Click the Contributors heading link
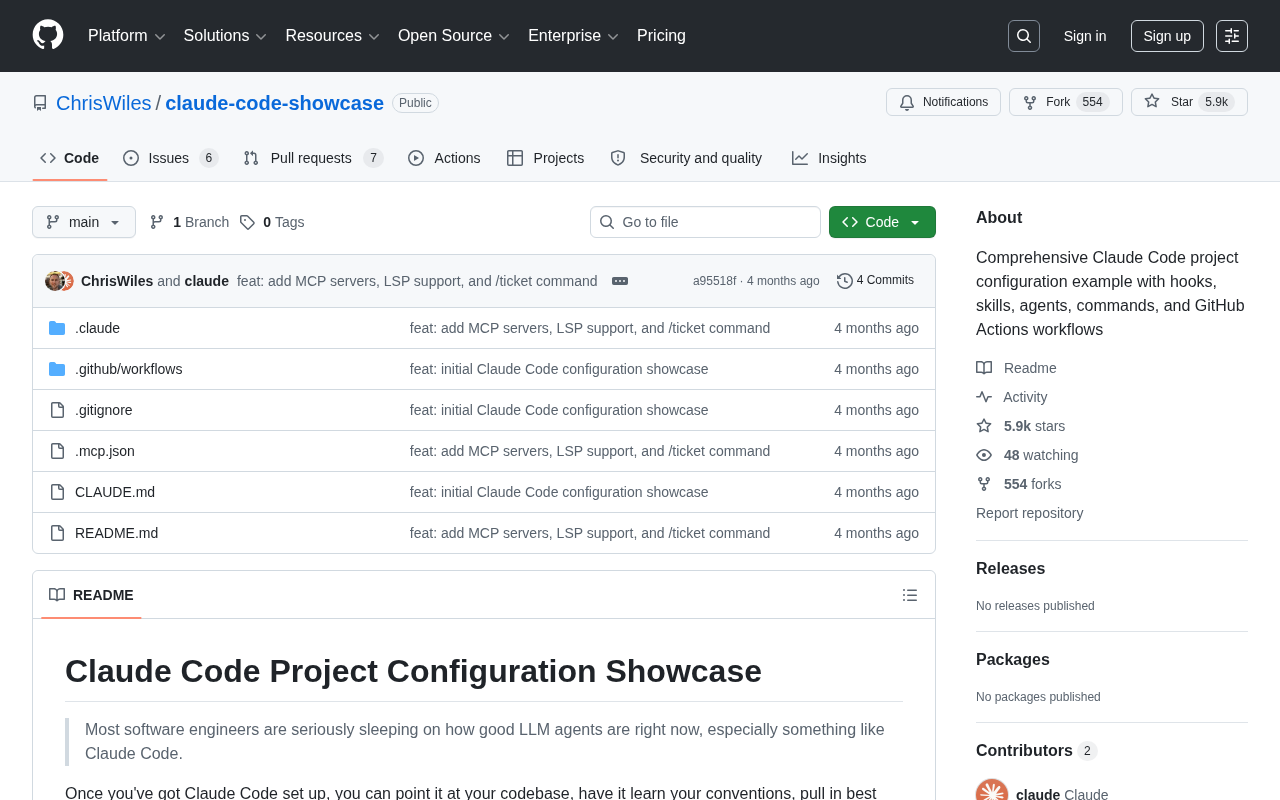 coord(1036,751)
